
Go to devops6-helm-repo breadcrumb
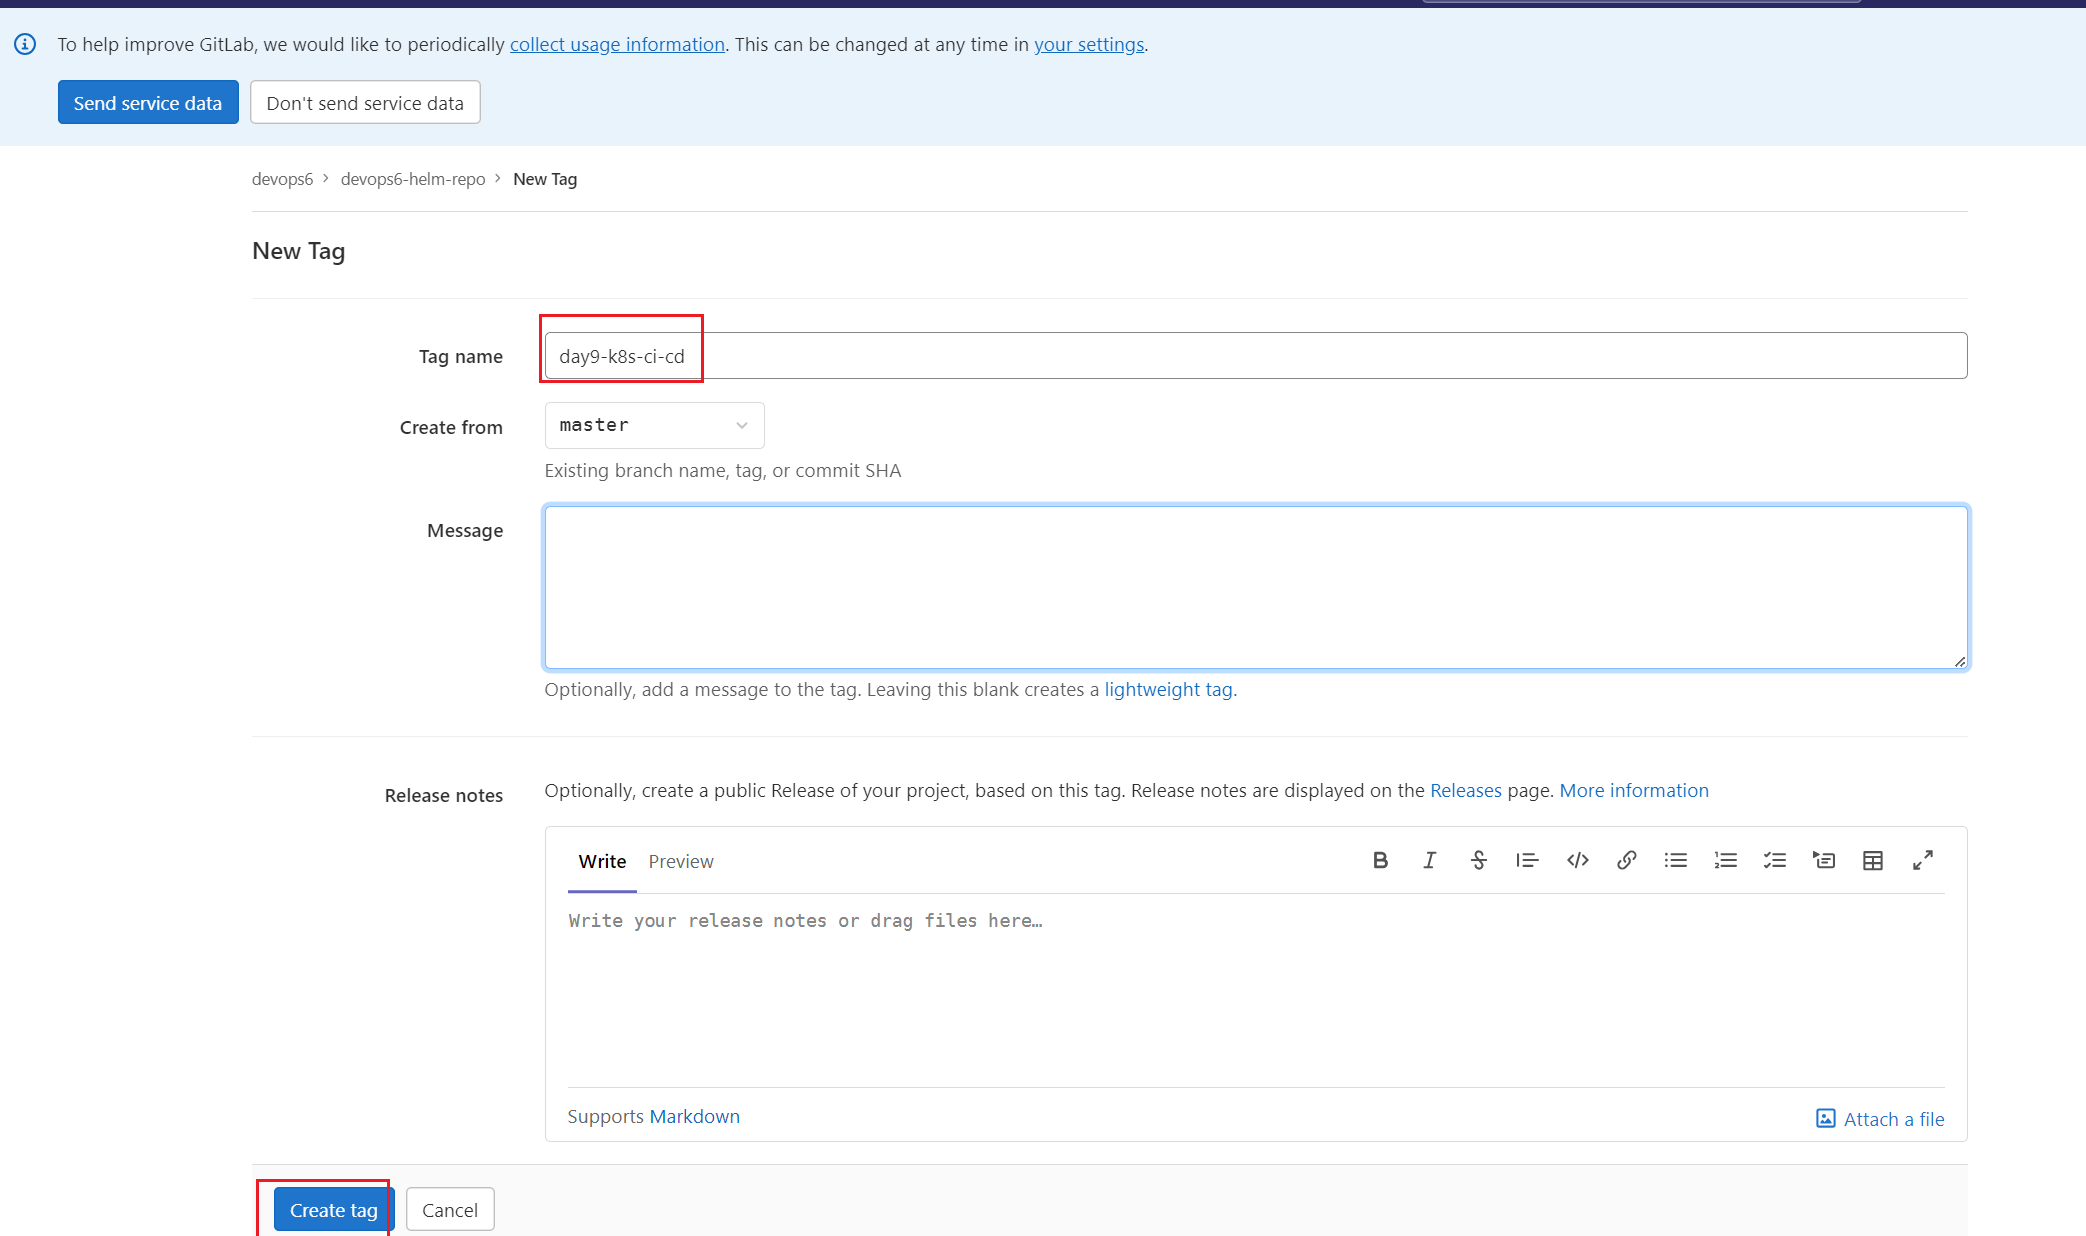coord(413,179)
